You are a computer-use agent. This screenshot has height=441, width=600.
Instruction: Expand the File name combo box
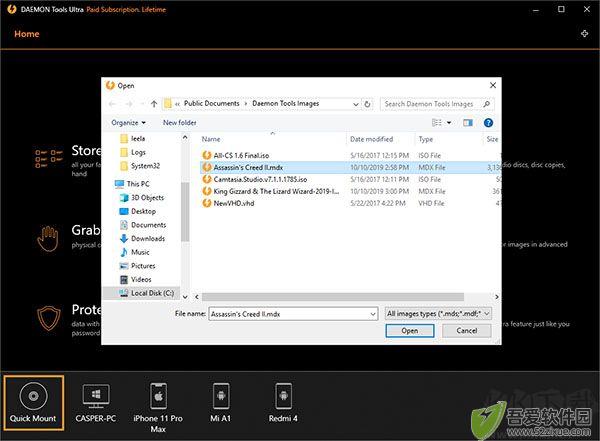pos(373,314)
